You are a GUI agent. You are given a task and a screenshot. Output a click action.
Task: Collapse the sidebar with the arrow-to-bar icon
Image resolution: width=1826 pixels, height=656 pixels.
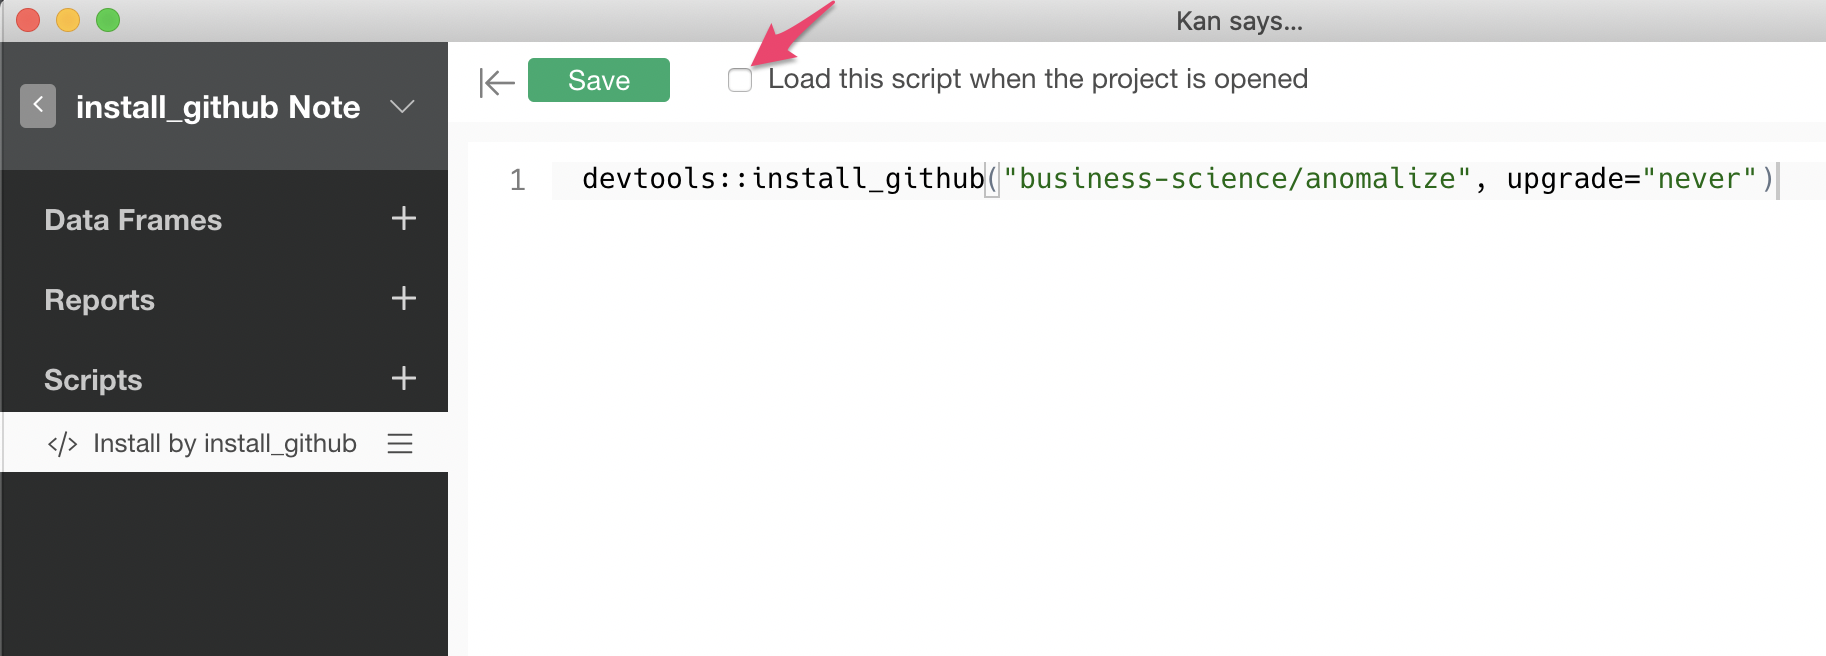496,82
